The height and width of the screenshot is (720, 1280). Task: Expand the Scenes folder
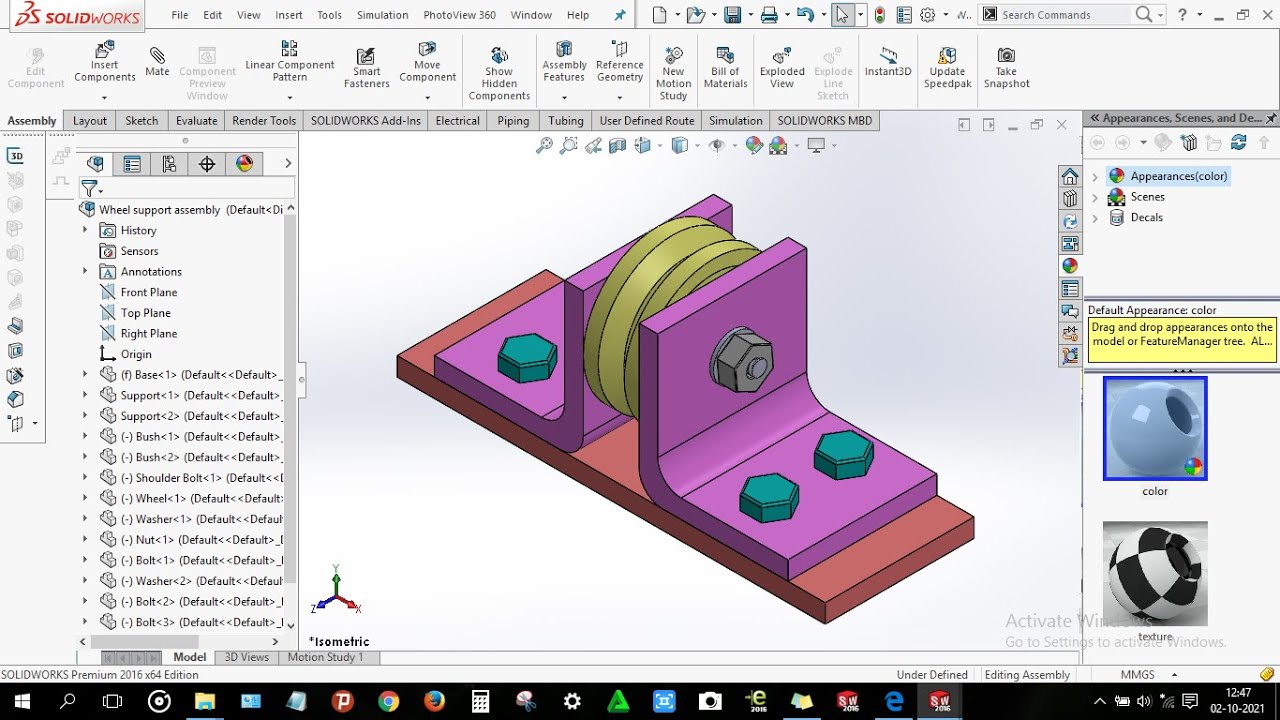(1095, 197)
